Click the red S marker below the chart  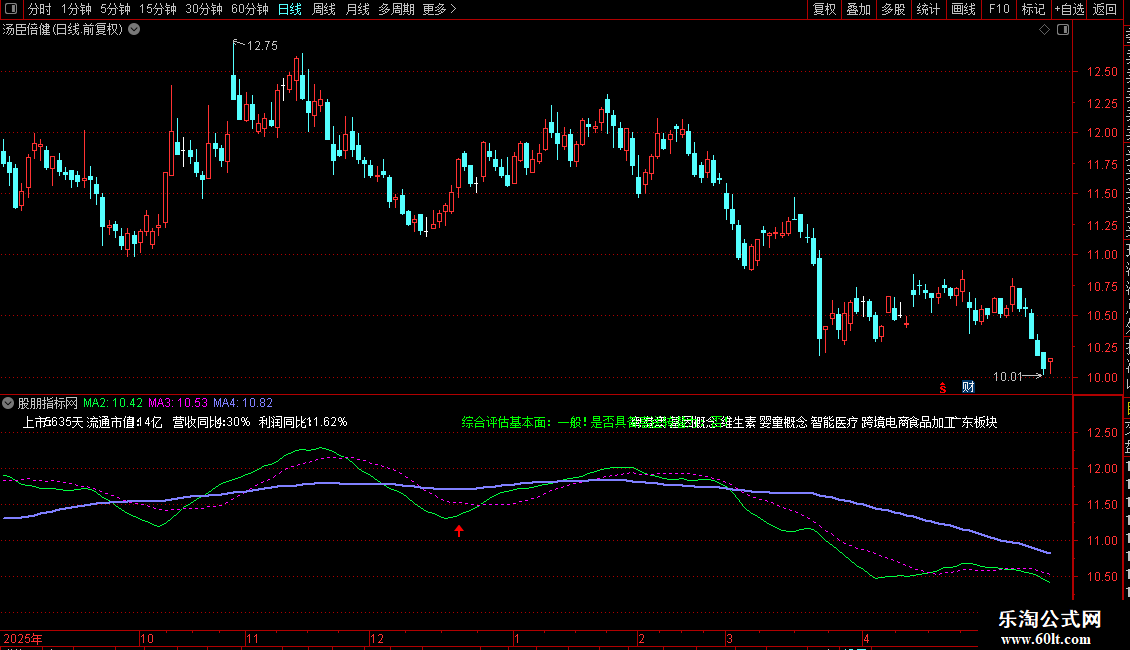943,388
